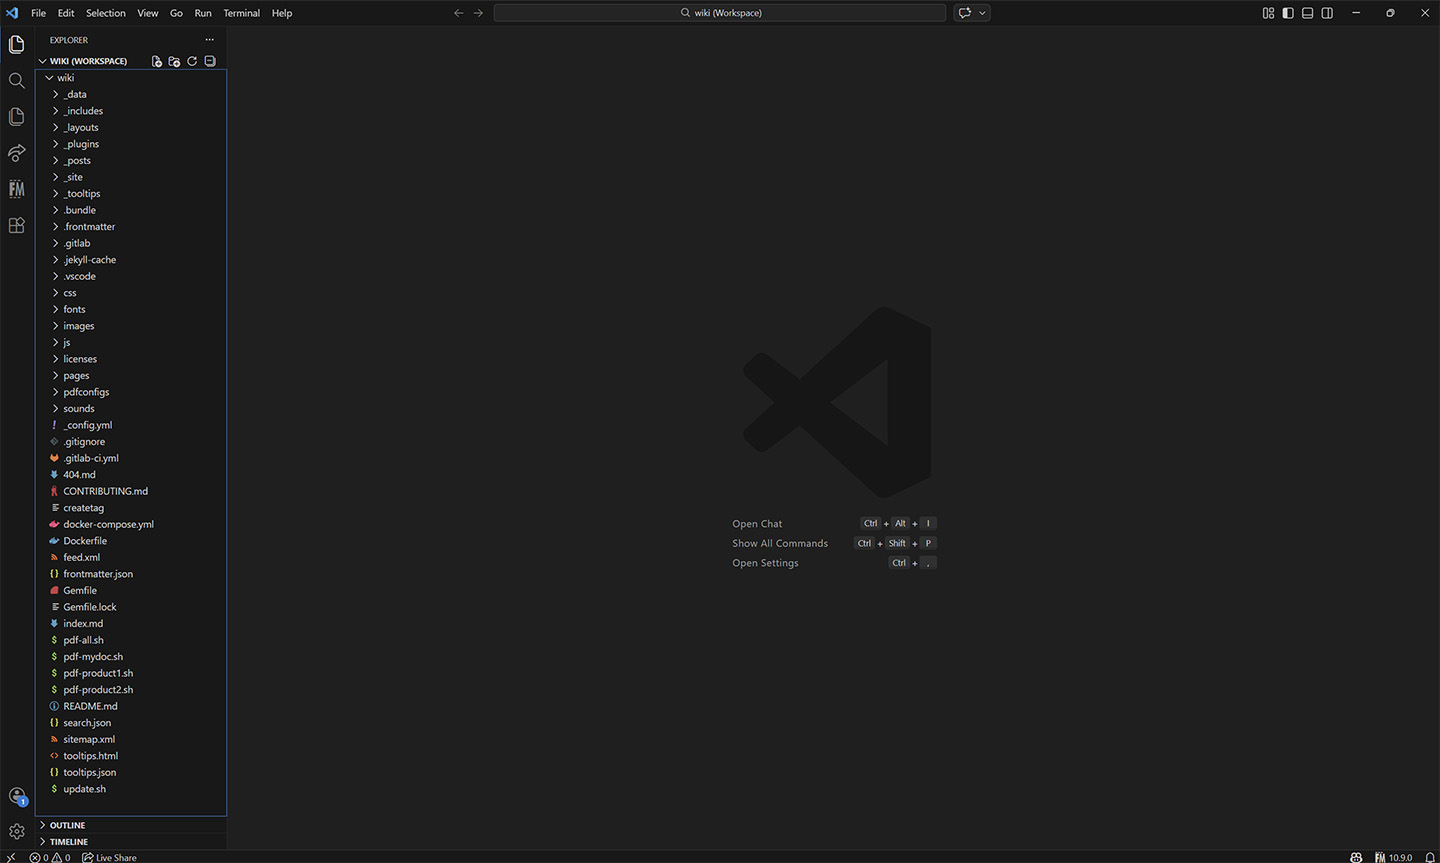Go back using the navigation arrow
The width and height of the screenshot is (1440, 863).
tap(459, 13)
